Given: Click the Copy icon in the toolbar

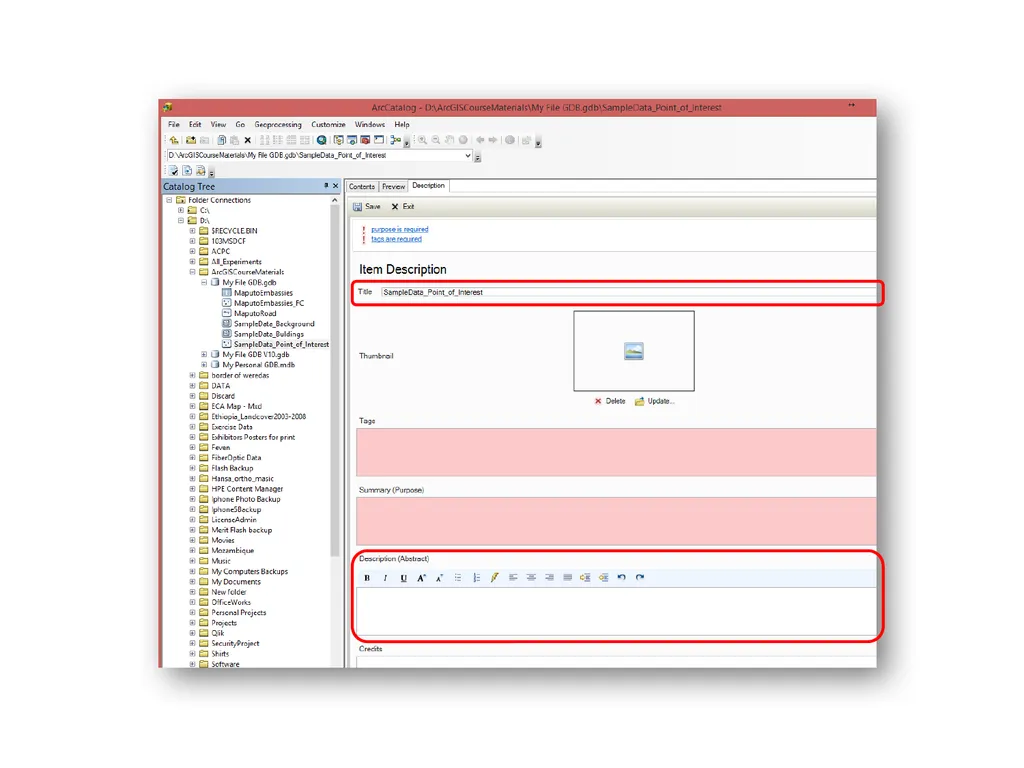Looking at the screenshot, I should (221, 140).
